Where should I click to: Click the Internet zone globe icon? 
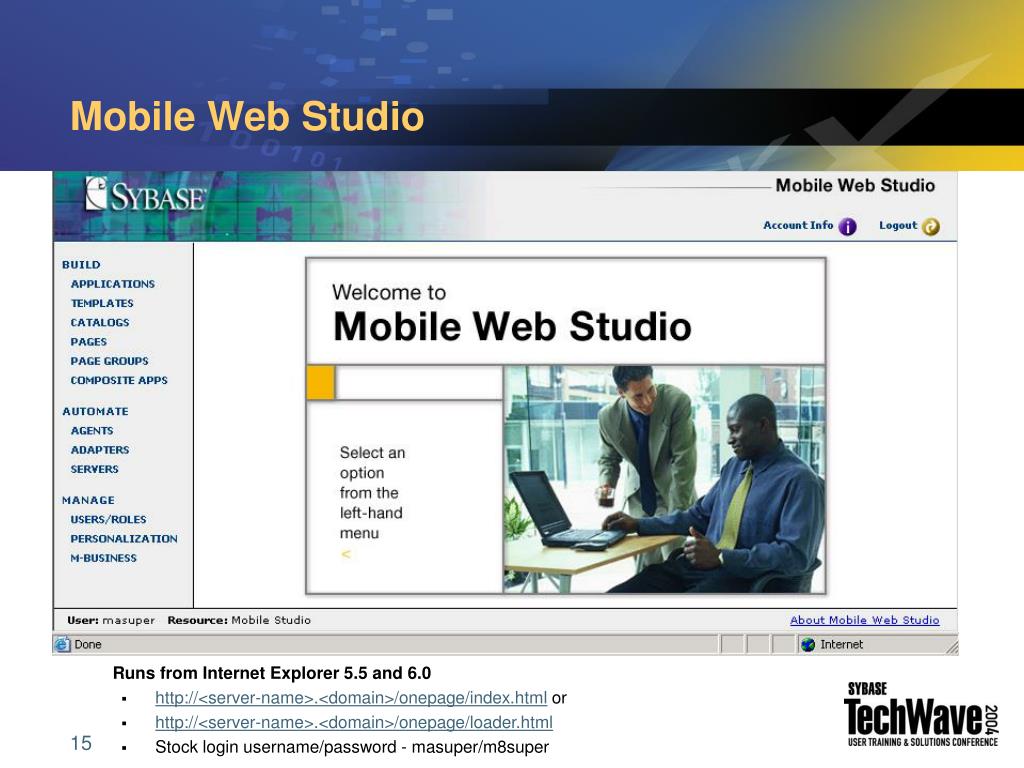(808, 645)
